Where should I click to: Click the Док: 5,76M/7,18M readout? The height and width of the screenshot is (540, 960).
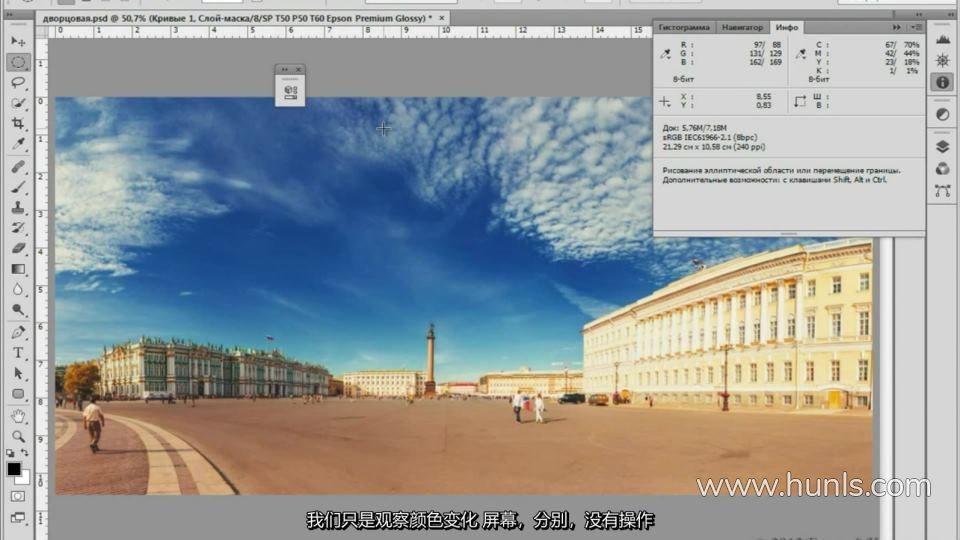point(694,128)
